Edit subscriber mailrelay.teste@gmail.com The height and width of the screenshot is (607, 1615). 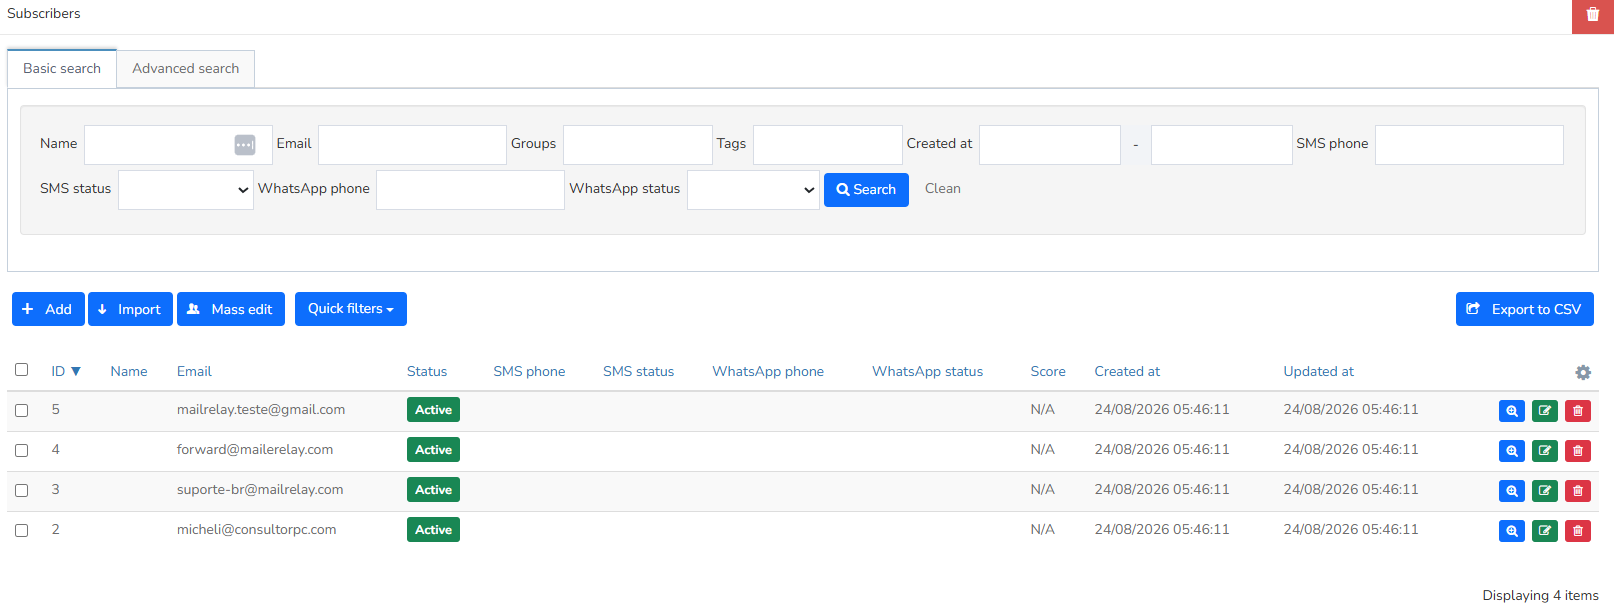[x=1545, y=411]
